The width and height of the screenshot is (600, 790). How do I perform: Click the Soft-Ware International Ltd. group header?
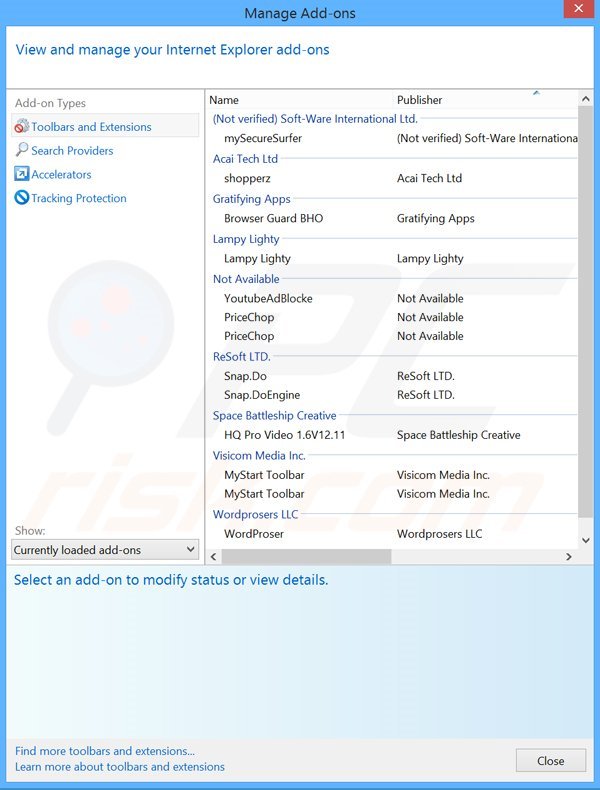[315, 119]
